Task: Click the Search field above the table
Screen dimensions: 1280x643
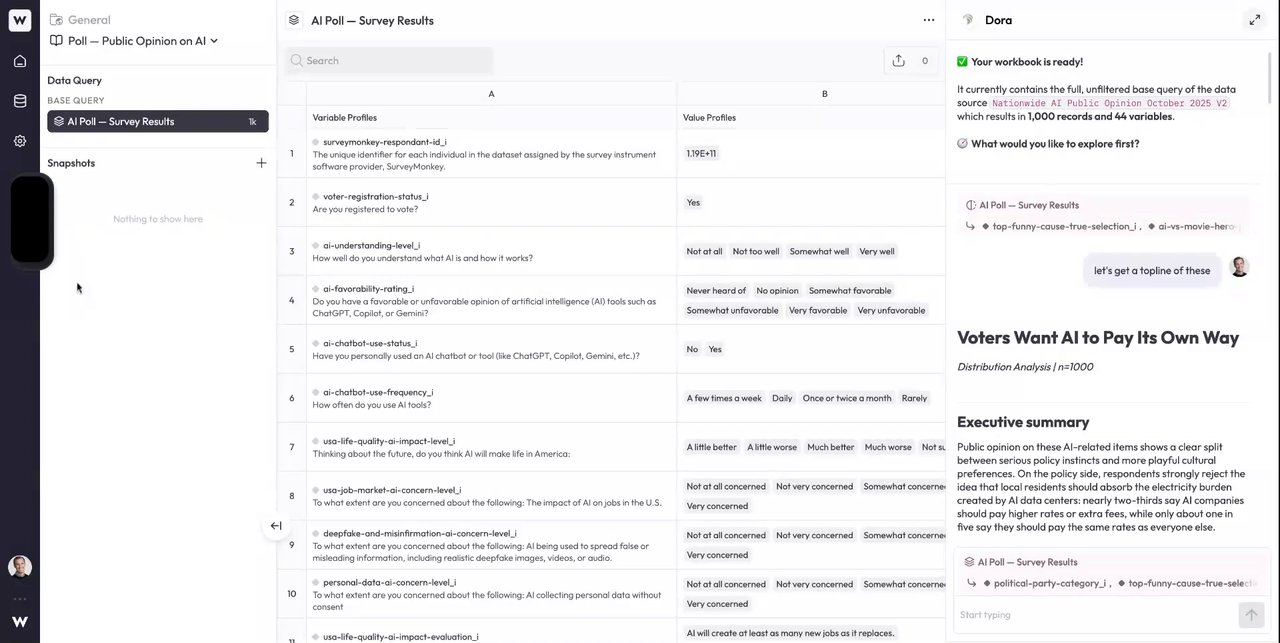Action: 389,61
